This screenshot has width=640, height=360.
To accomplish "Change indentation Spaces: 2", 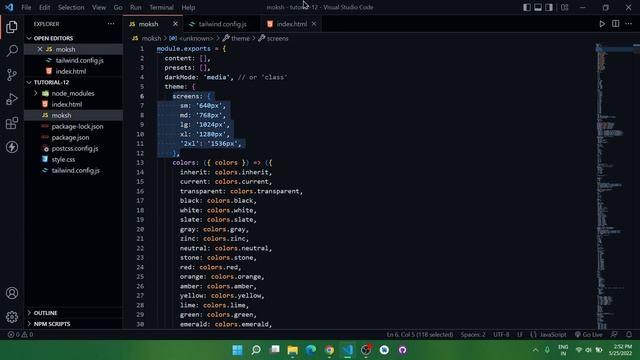I will (473, 334).
